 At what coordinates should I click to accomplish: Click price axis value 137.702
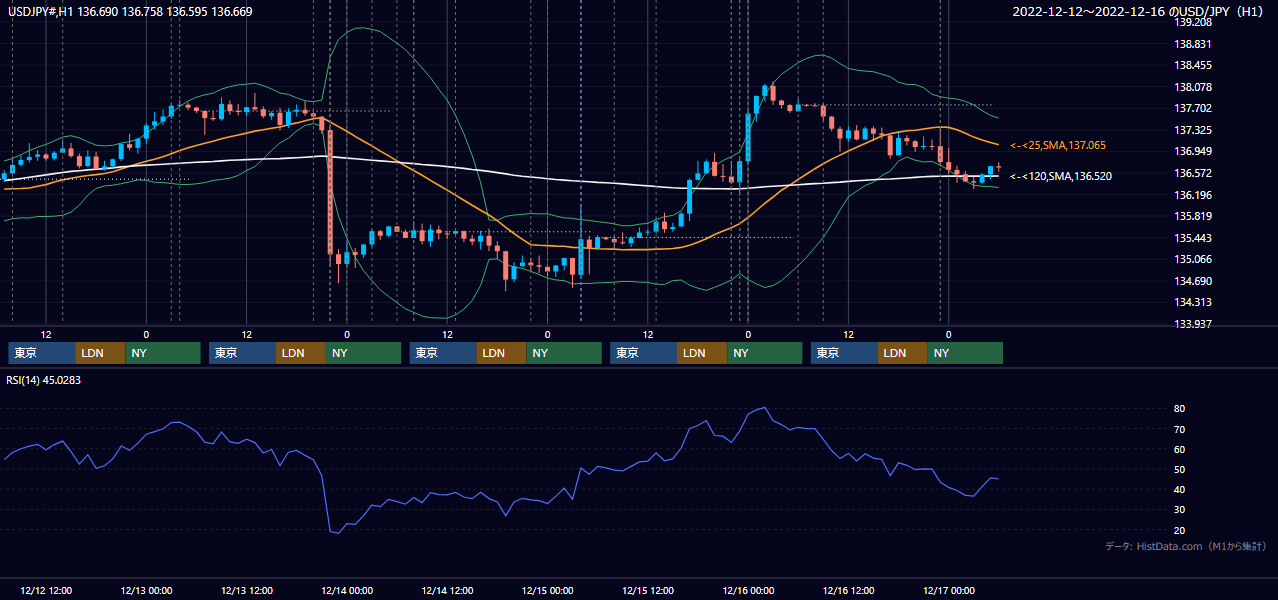pyautogui.click(x=1191, y=108)
